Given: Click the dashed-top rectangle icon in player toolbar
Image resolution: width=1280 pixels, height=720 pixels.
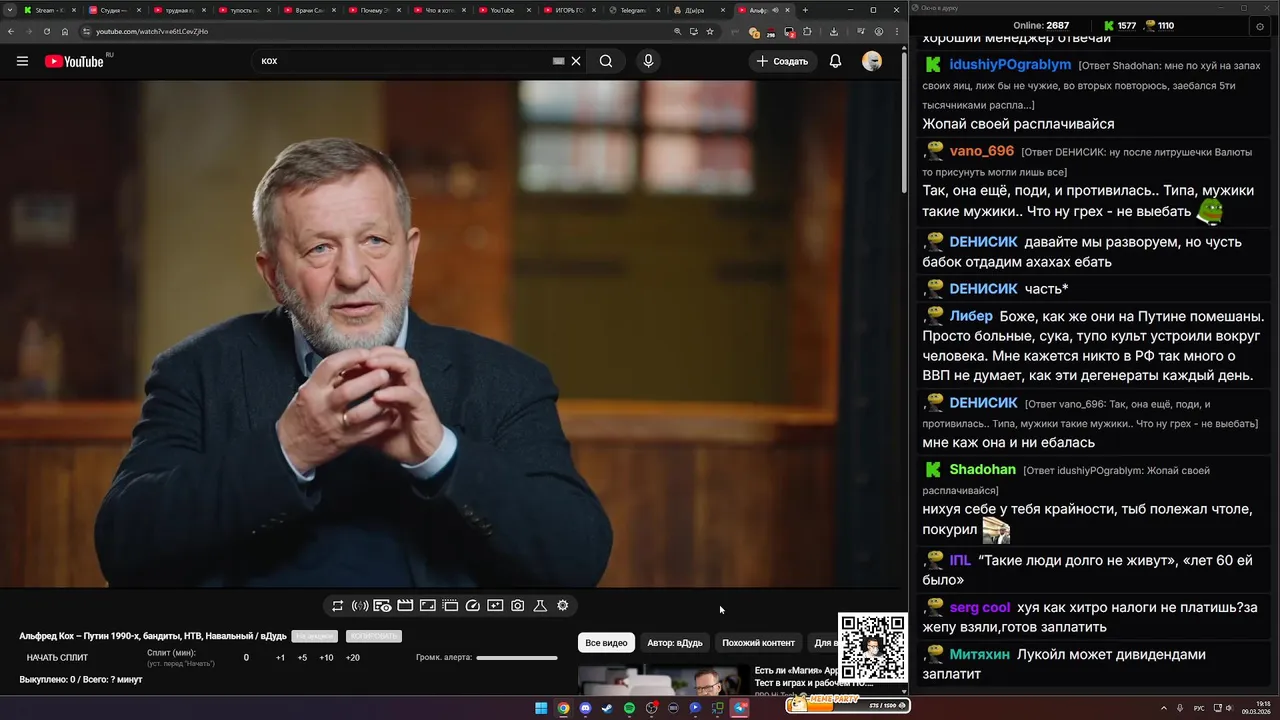Looking at the screenshot, I should (450, 606).
